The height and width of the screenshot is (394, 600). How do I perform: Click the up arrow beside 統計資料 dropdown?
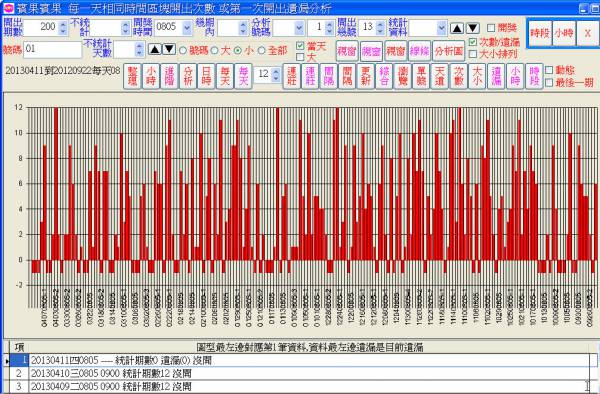tap(457, 28)
